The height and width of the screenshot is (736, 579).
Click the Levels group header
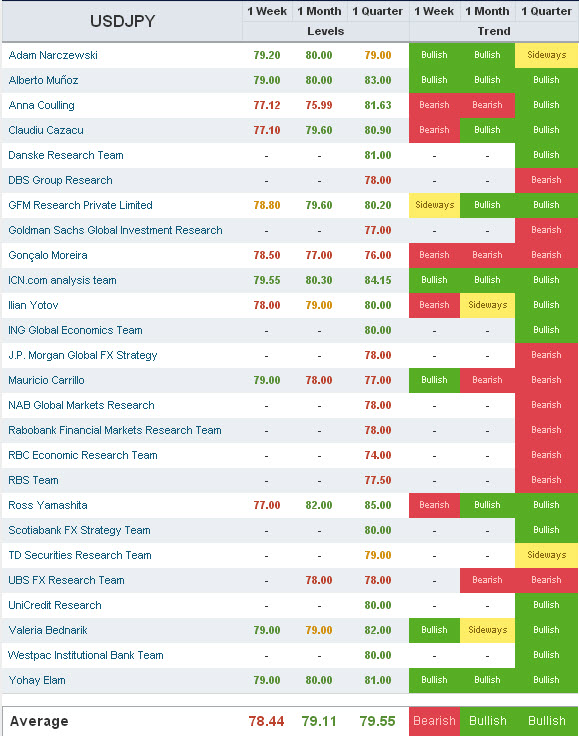pyautogui.click(x=326, y=31)
